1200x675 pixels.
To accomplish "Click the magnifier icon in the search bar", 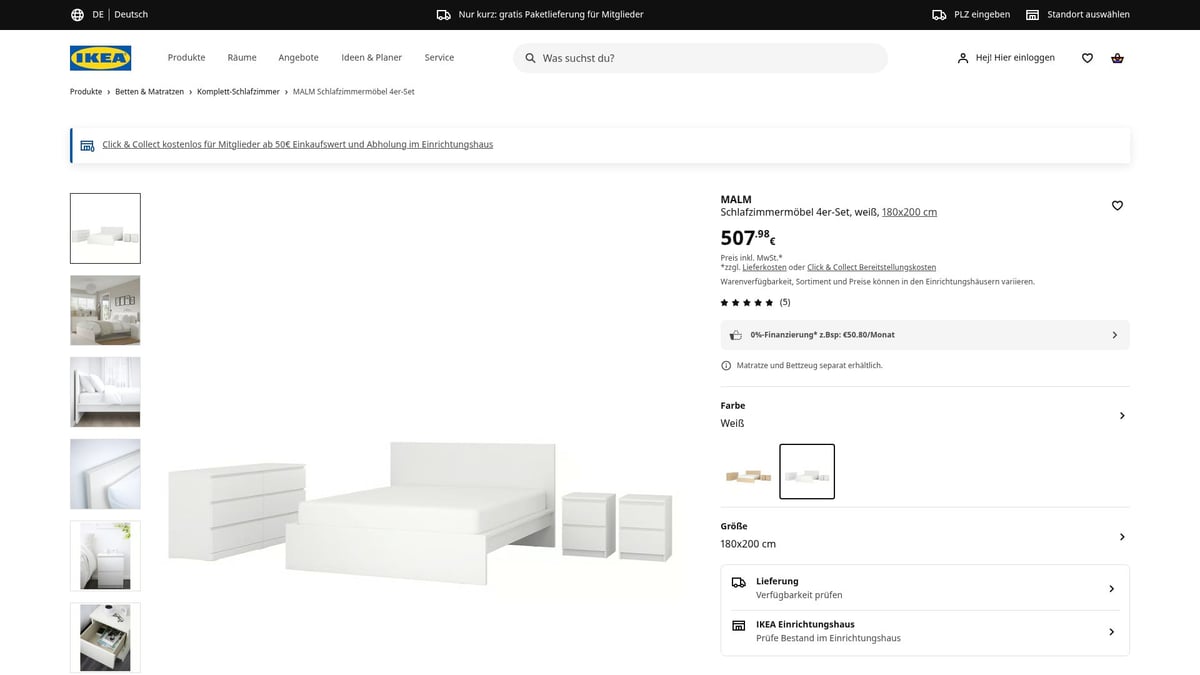I will pos(530,58).
